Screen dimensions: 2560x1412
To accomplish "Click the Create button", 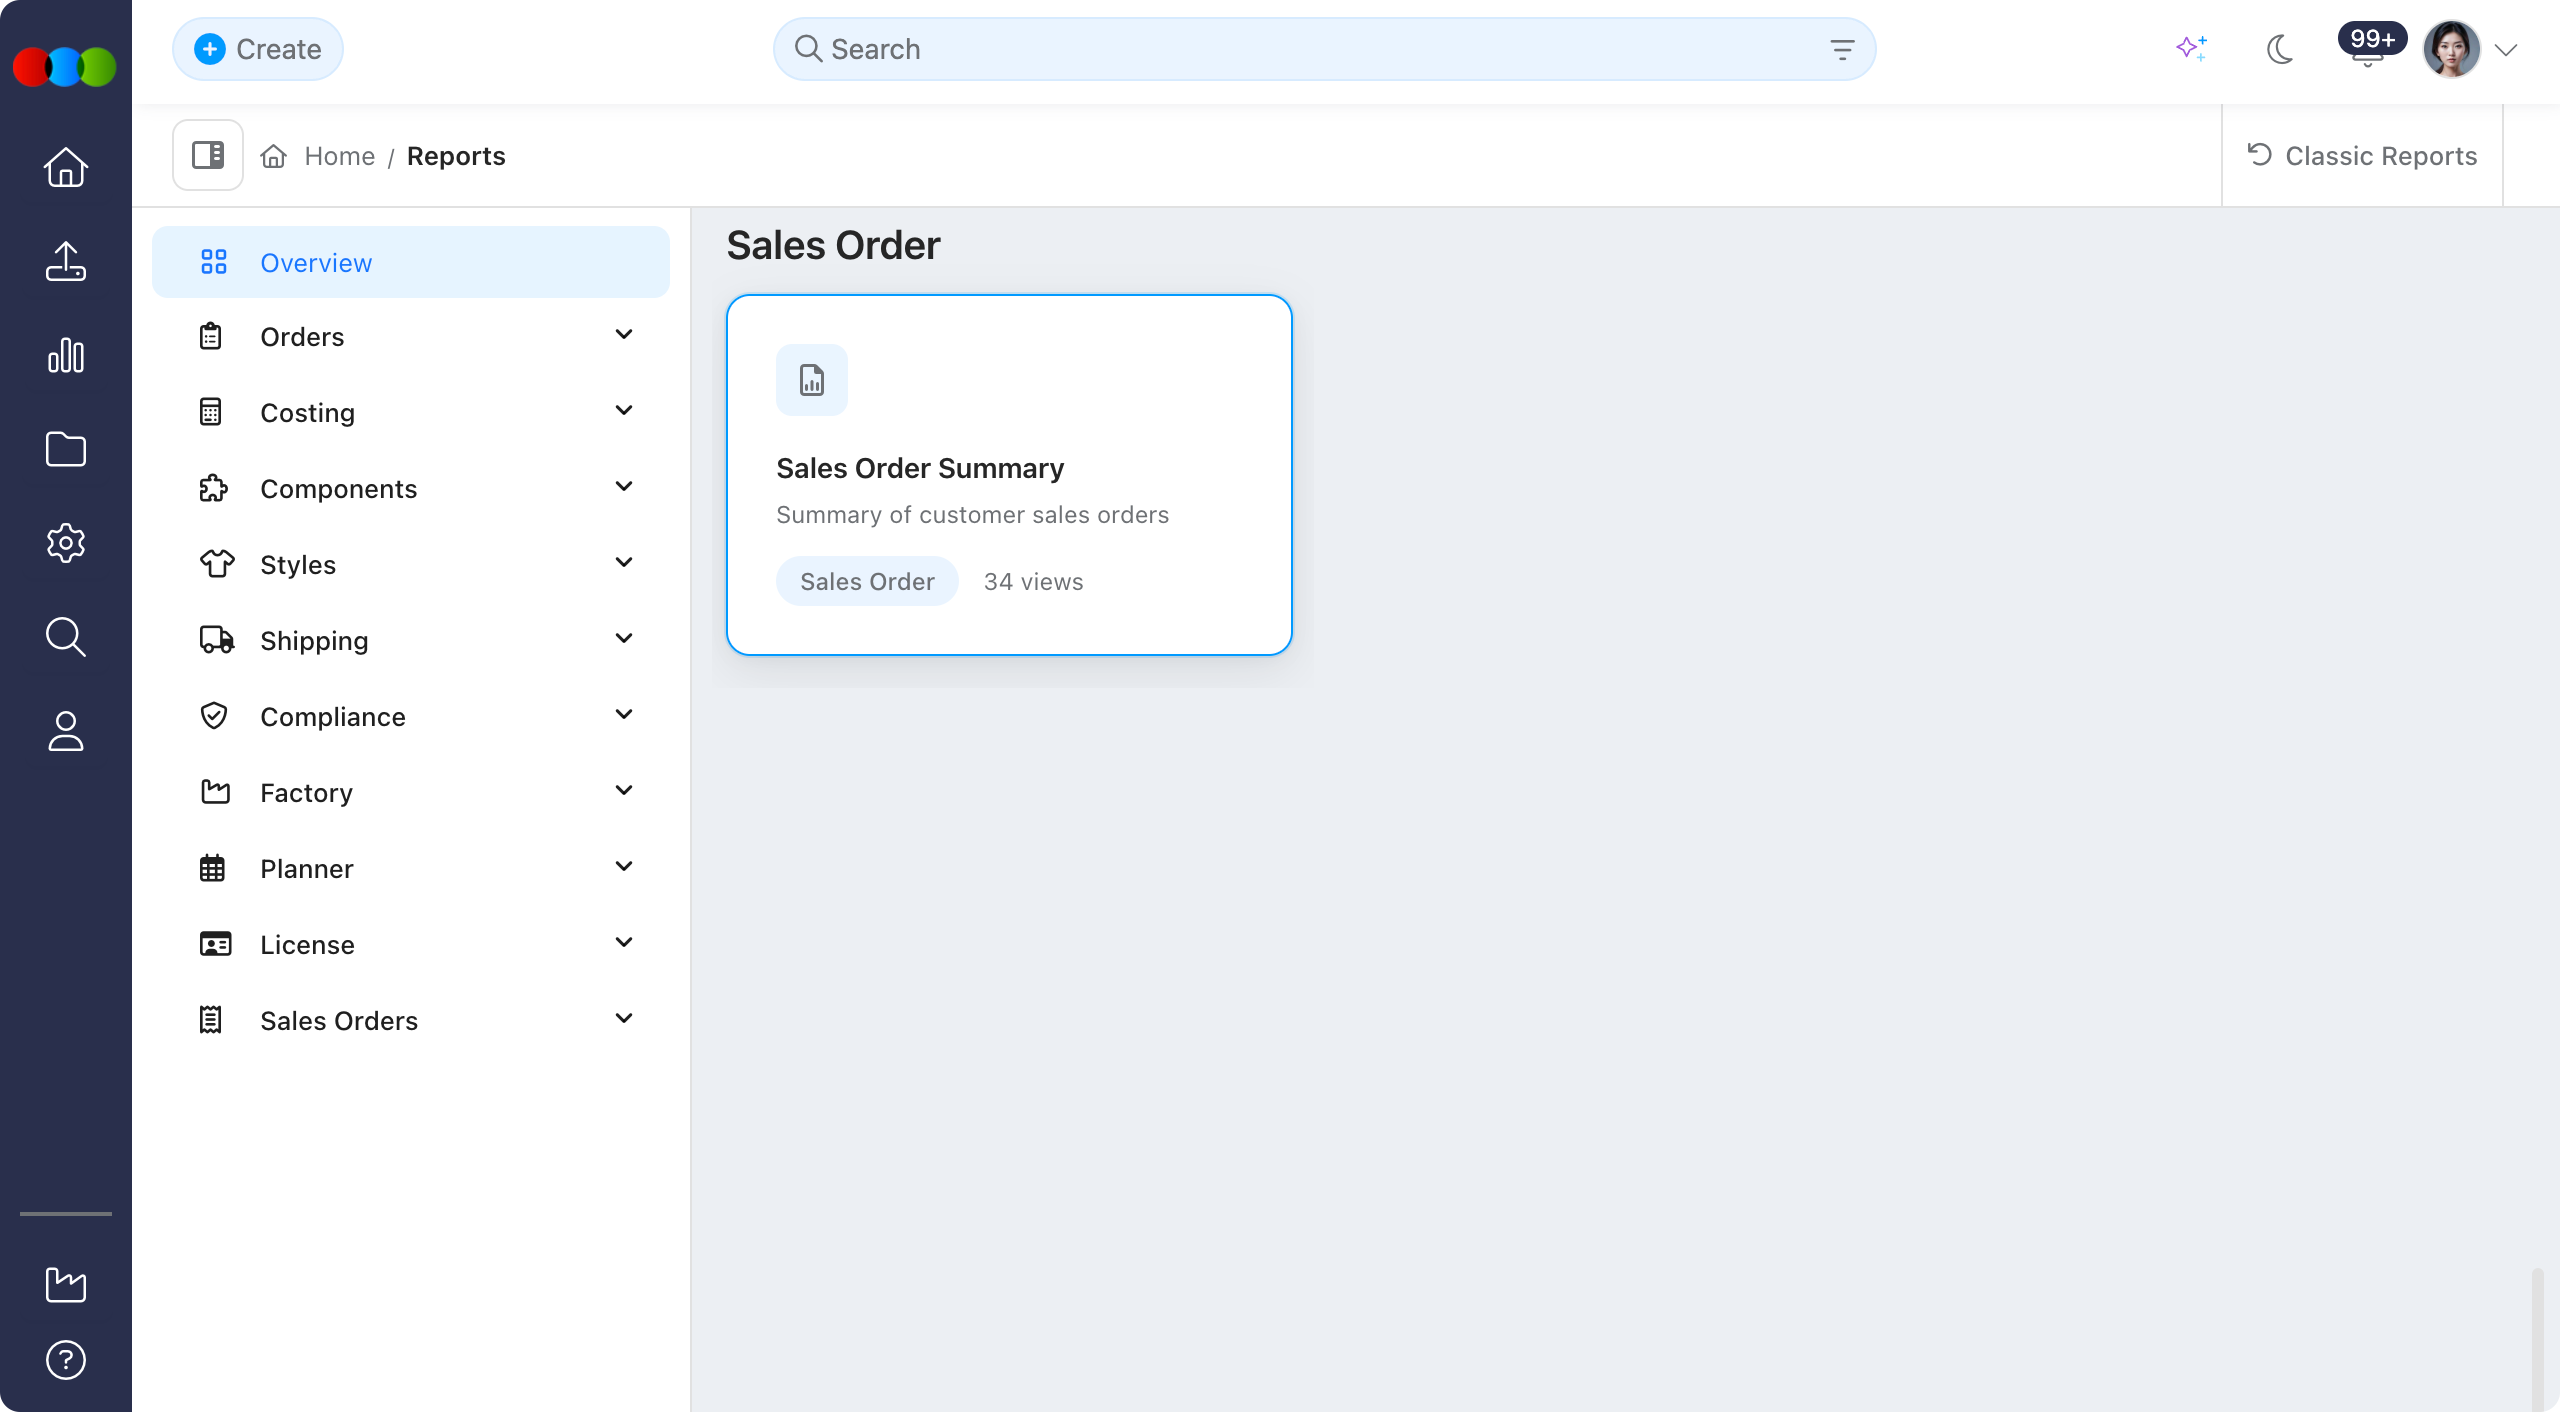I will [258, 49].
